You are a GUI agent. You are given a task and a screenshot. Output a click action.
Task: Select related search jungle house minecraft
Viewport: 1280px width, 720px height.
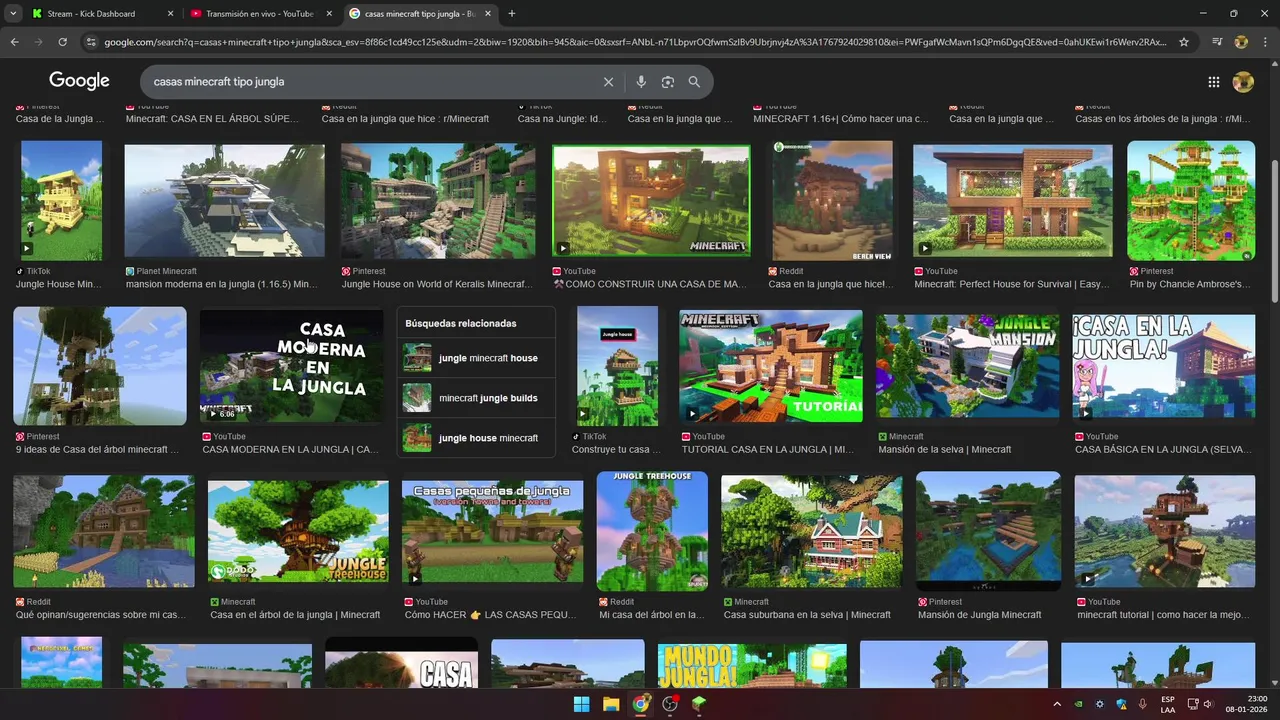pyautogui.click(x=476, y=438)
